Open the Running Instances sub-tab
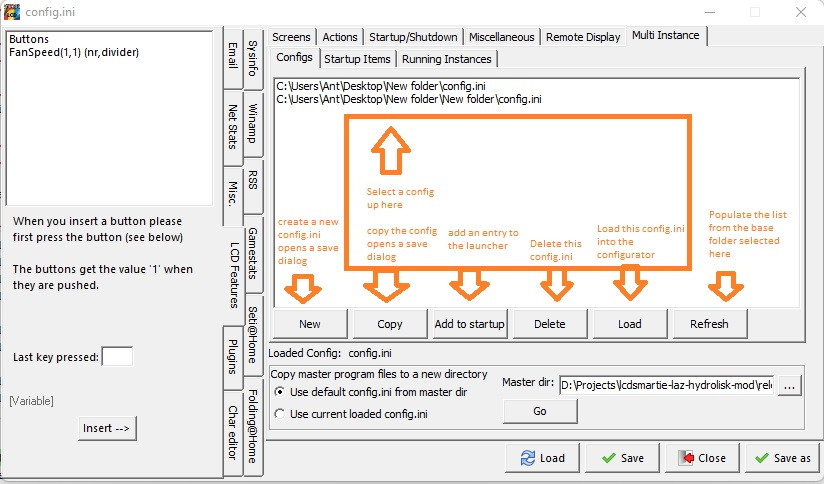The image size is (824, 484). point(447,59)
